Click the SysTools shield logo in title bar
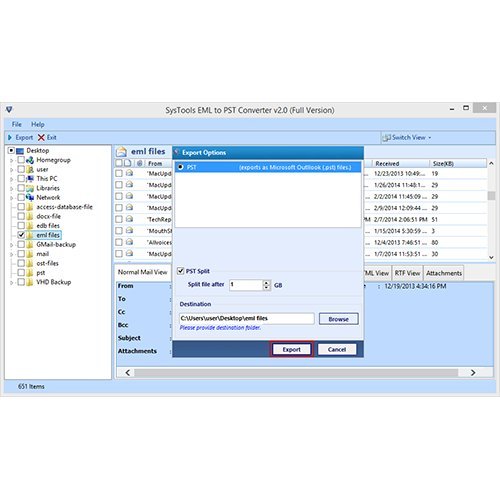The image size is (500, 500). tap(9, 109)
